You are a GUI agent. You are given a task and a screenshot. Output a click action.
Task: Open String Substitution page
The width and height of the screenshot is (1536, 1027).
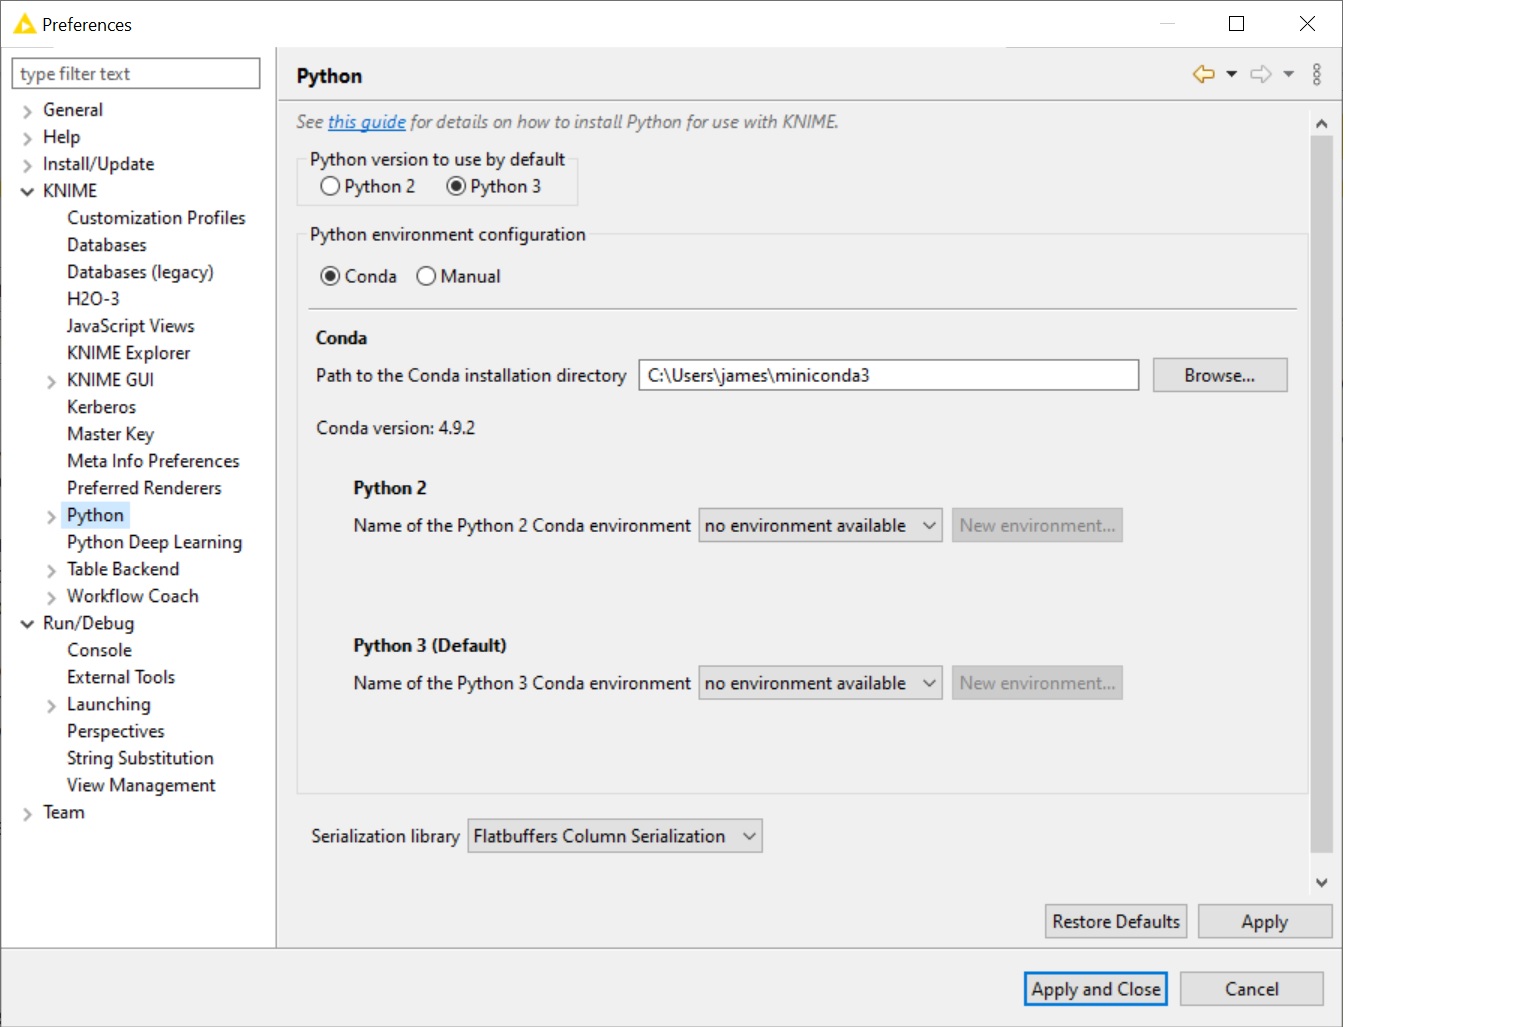pyautogui.click(x=140, y=758)
